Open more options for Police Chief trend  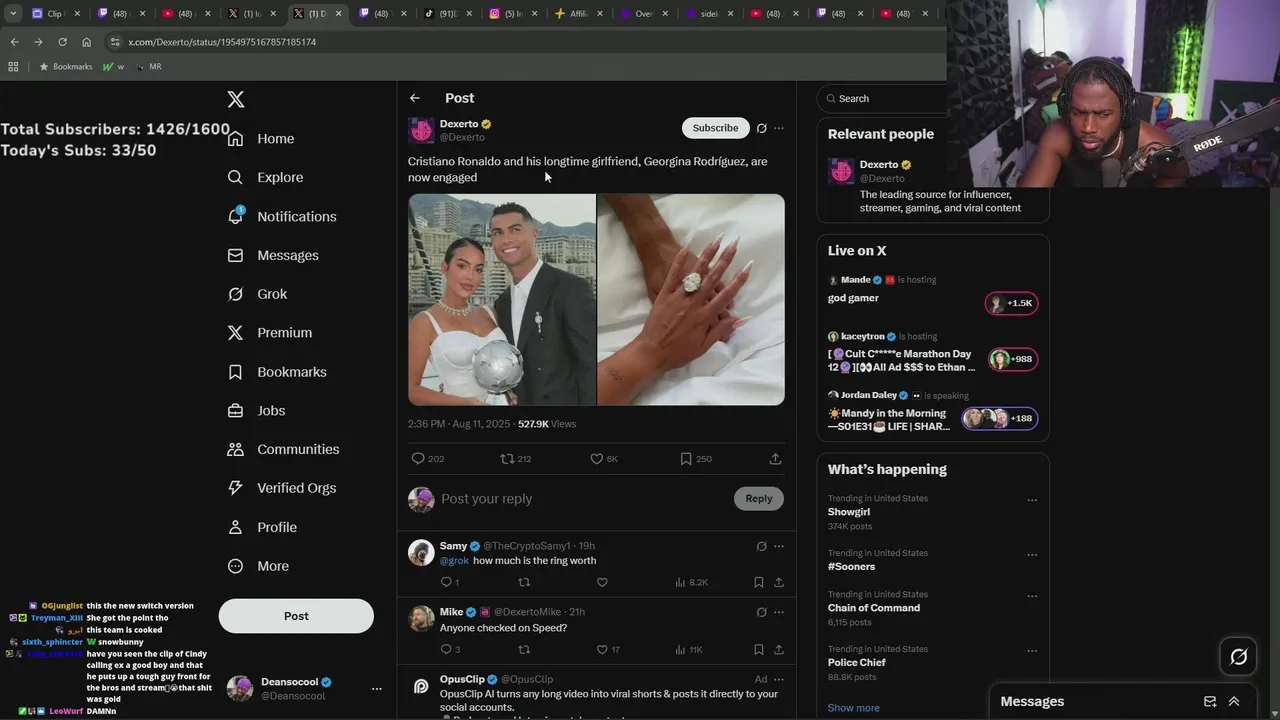pyautogui.click(x=1032, y=651)
